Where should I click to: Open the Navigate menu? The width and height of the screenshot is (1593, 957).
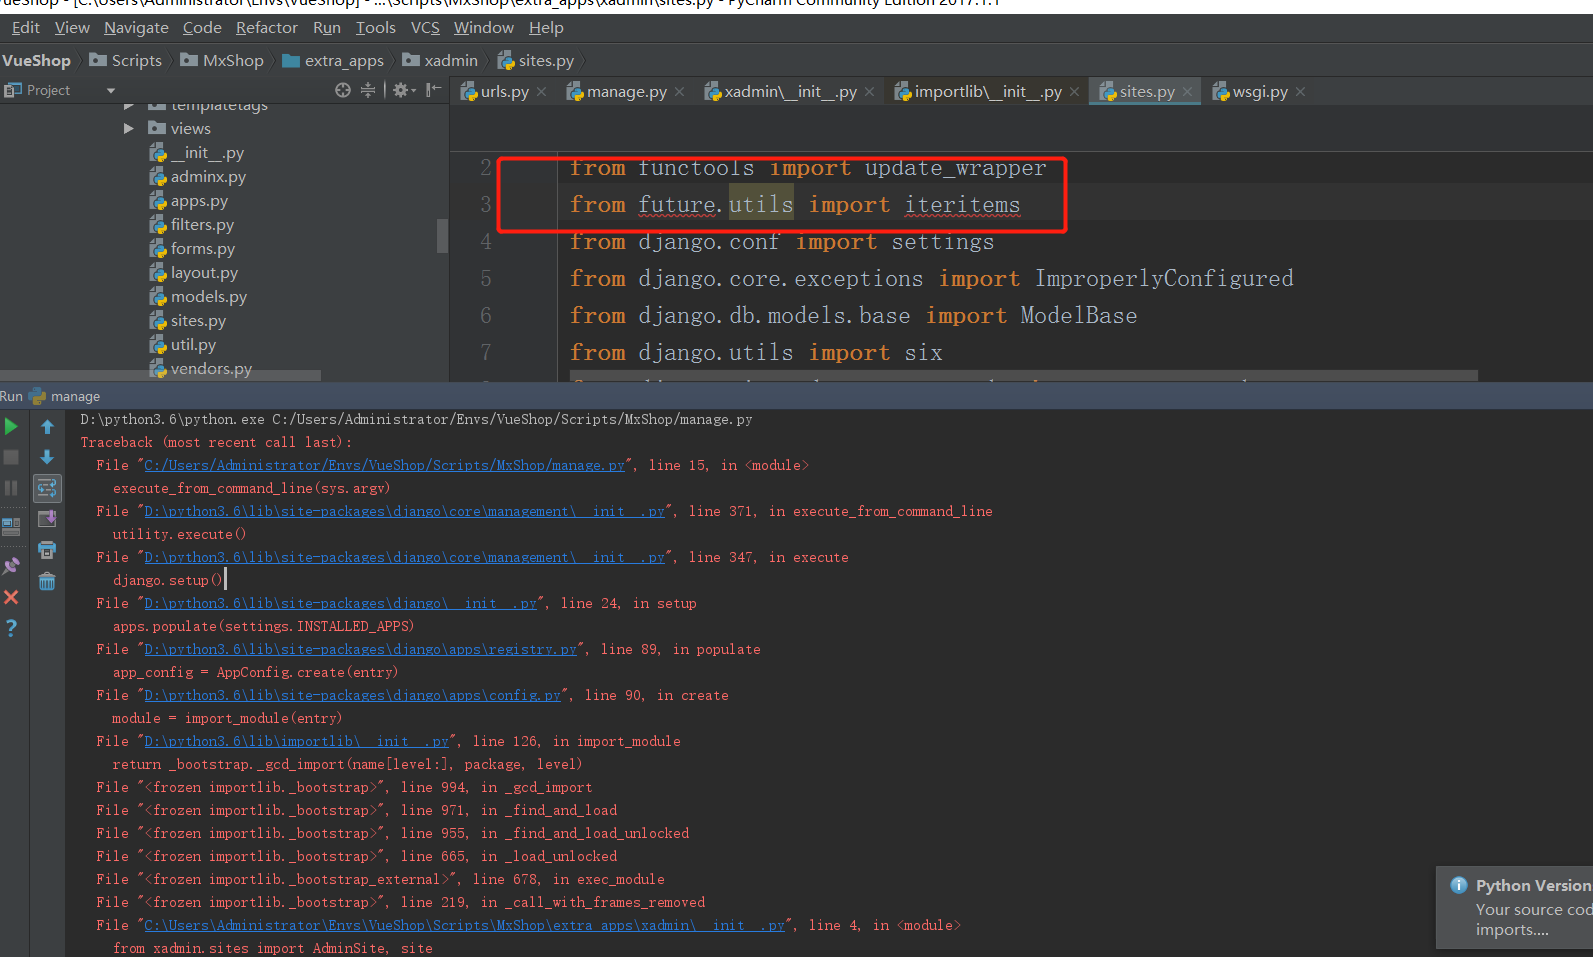coord(136,28)
